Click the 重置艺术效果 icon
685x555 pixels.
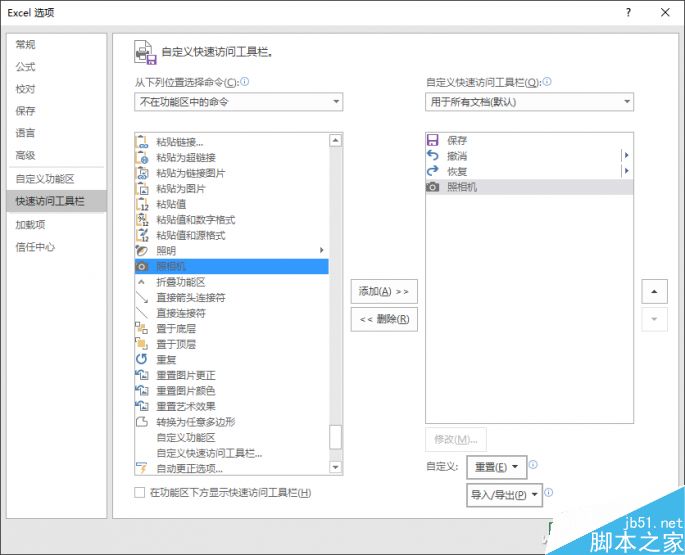click(142, 406)
